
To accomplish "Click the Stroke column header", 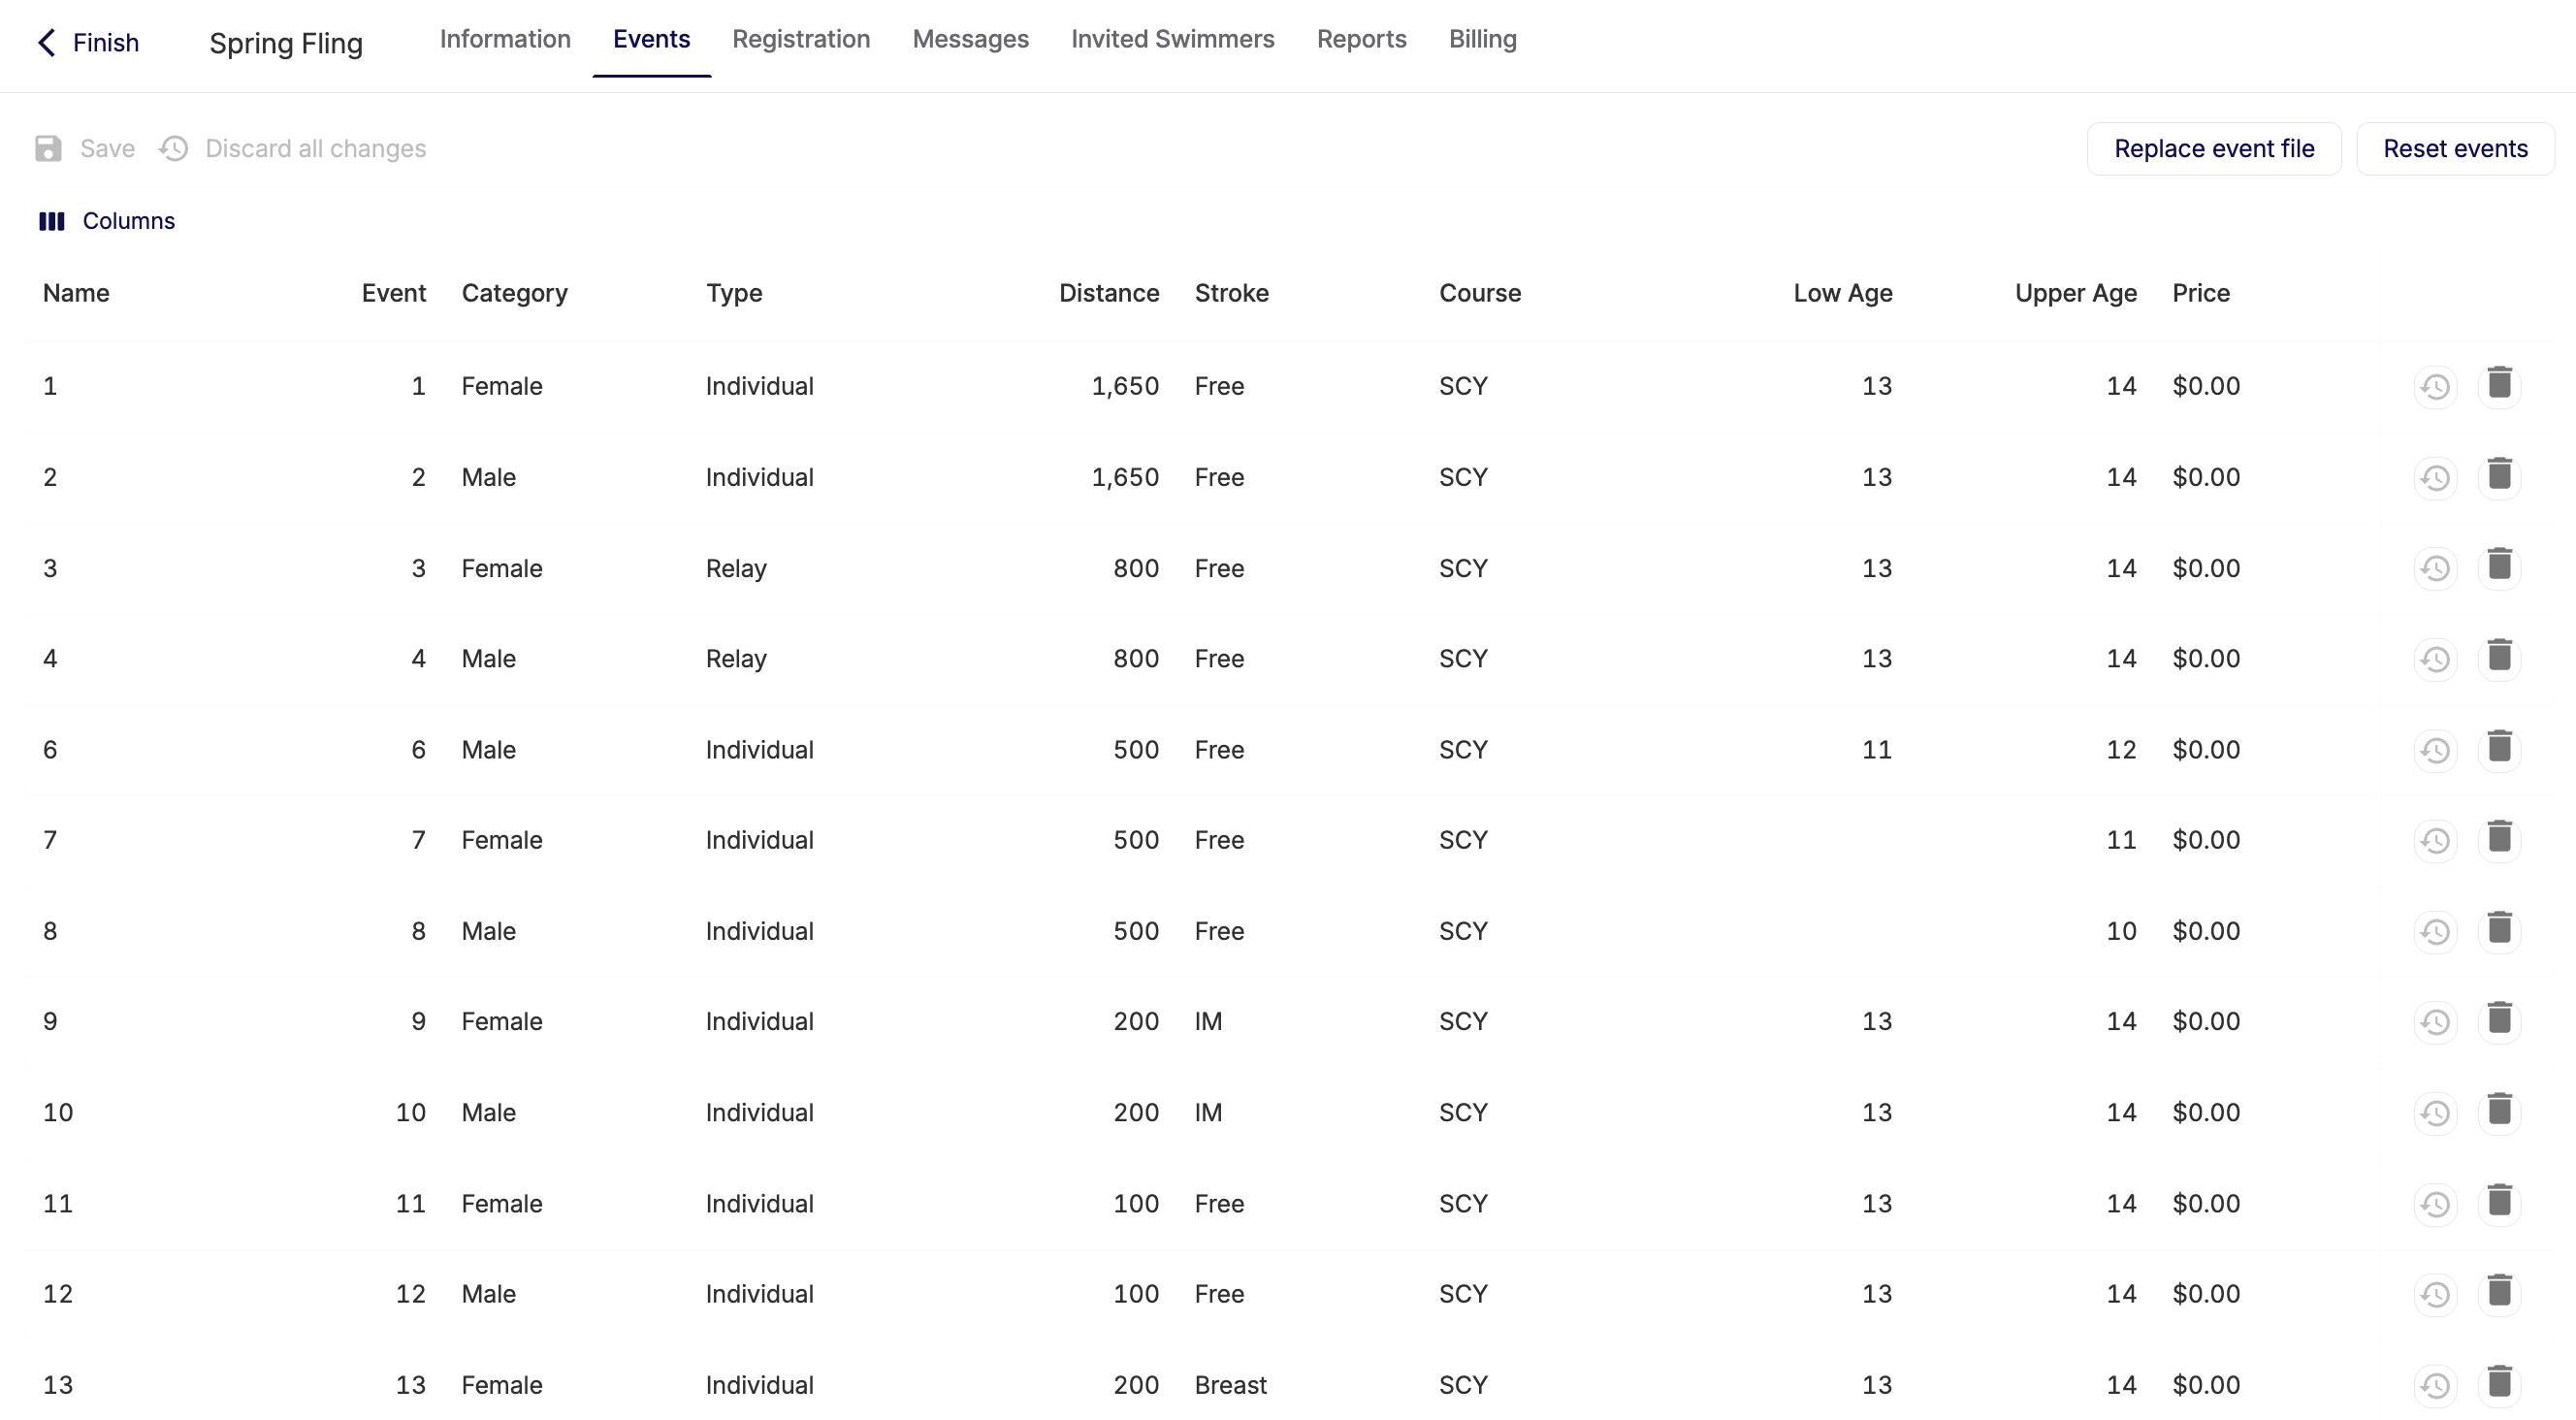I will [x=1231, y=293].
